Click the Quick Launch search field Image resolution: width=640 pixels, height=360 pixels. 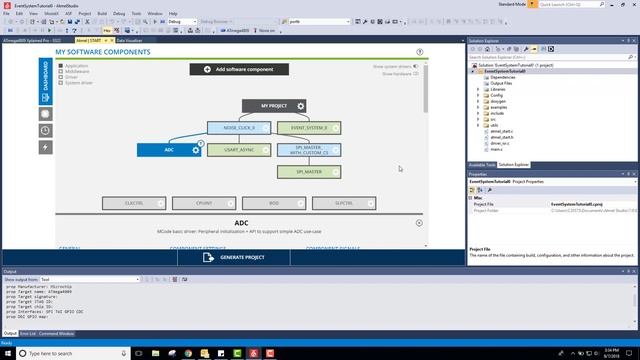[571, 4]
